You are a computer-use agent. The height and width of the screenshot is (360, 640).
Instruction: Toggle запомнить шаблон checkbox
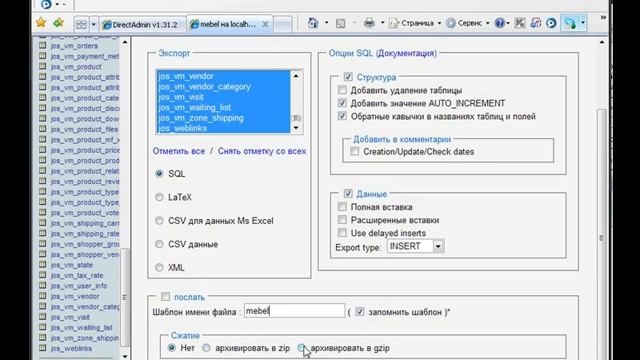[360, 312]
